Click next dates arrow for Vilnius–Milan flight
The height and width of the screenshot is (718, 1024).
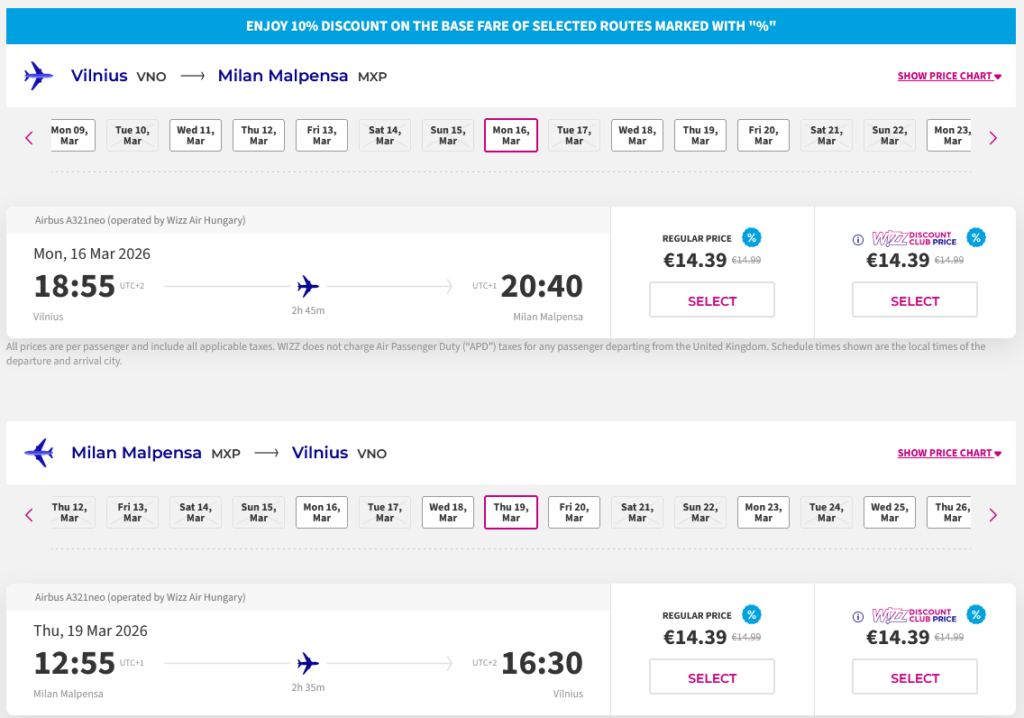pyautogui.click(x=993, y=138)
